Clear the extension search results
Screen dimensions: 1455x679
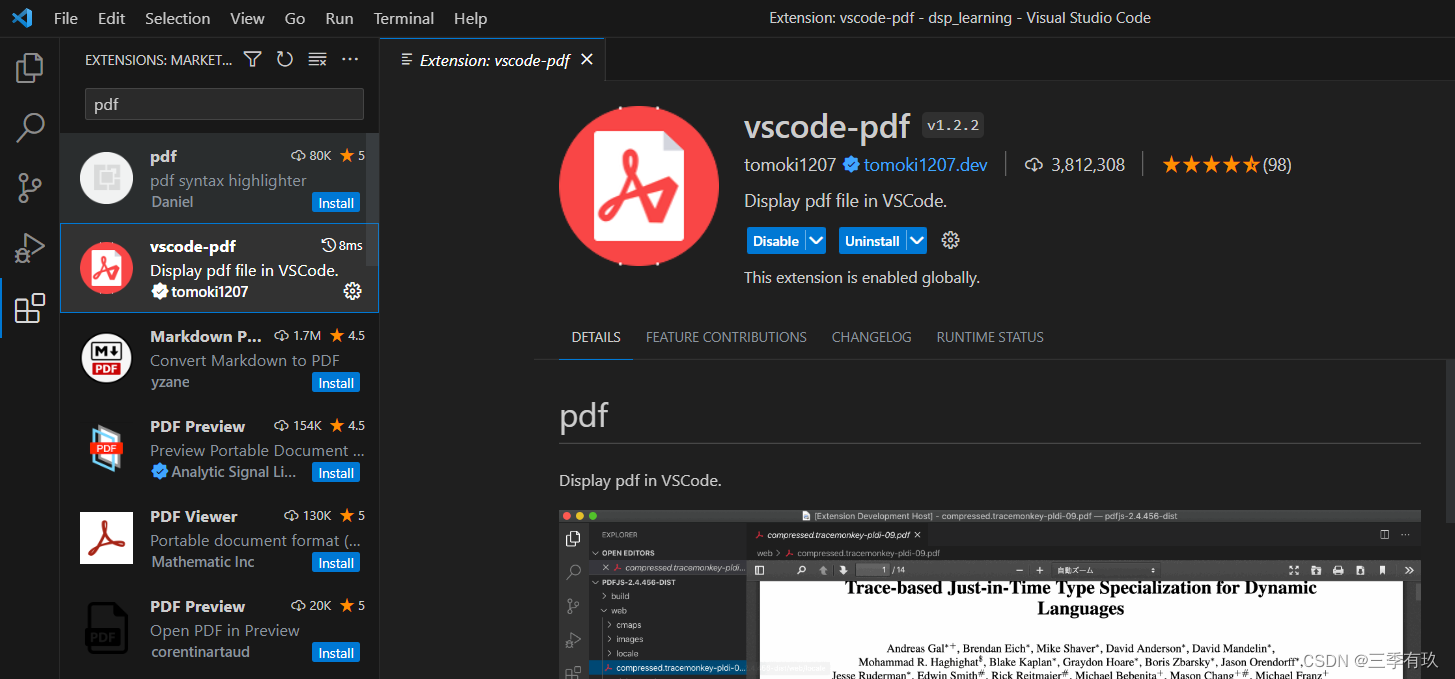317,59
